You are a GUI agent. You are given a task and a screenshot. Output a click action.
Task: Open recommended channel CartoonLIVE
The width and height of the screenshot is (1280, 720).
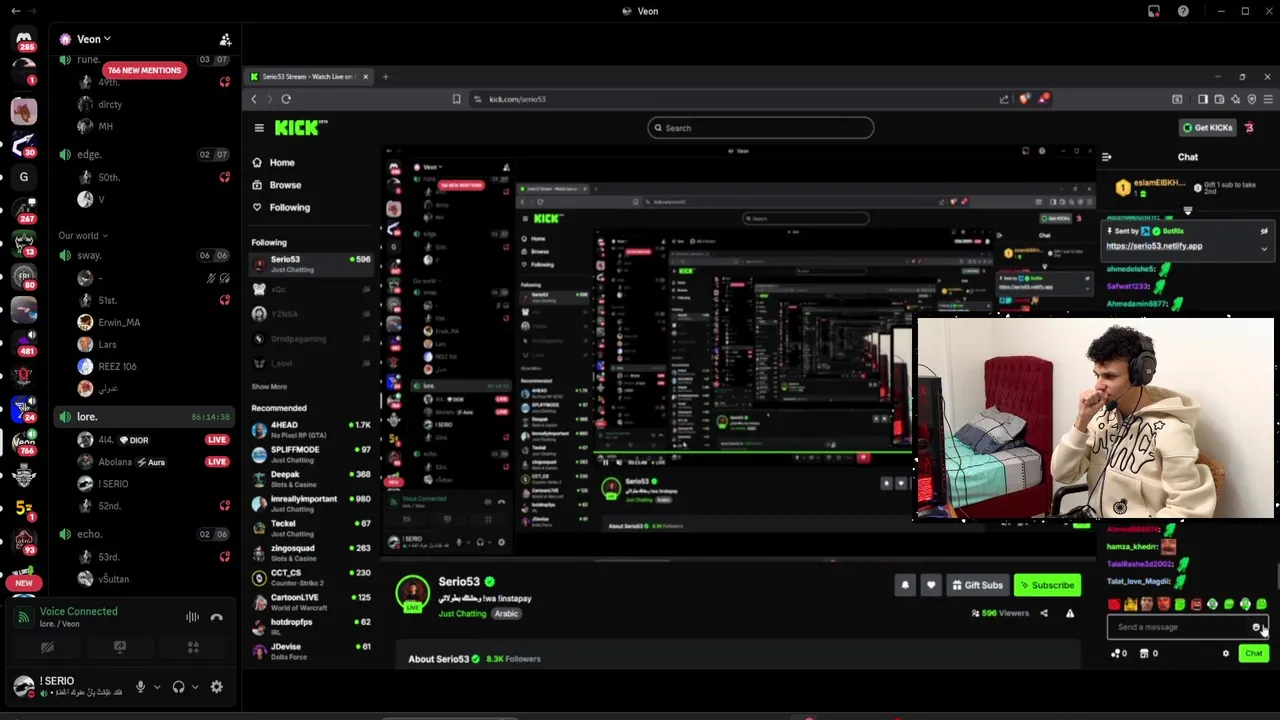pyautogui.click(x=311, y=602)
